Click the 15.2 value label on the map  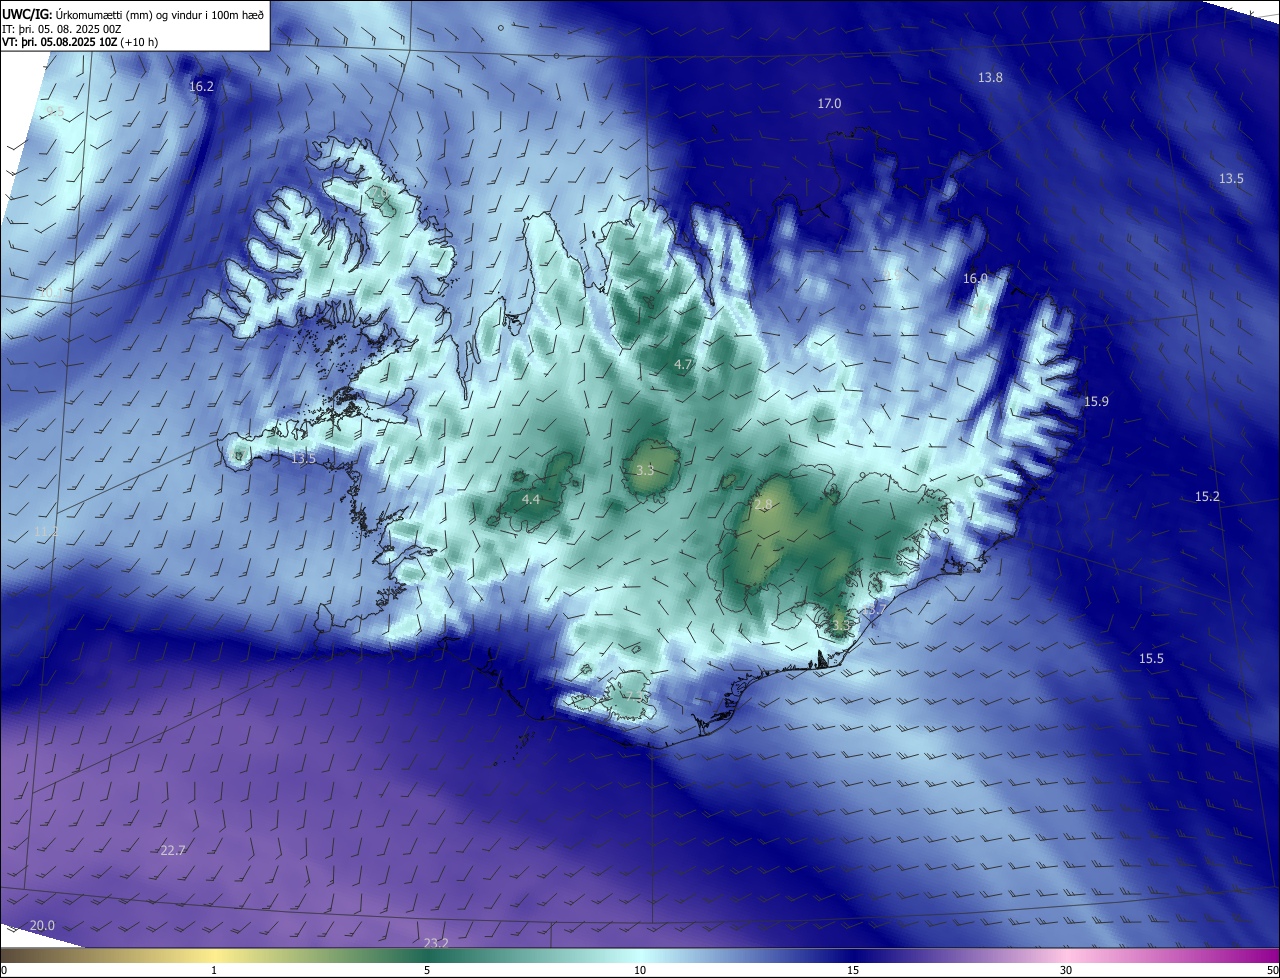[1207, 497]
